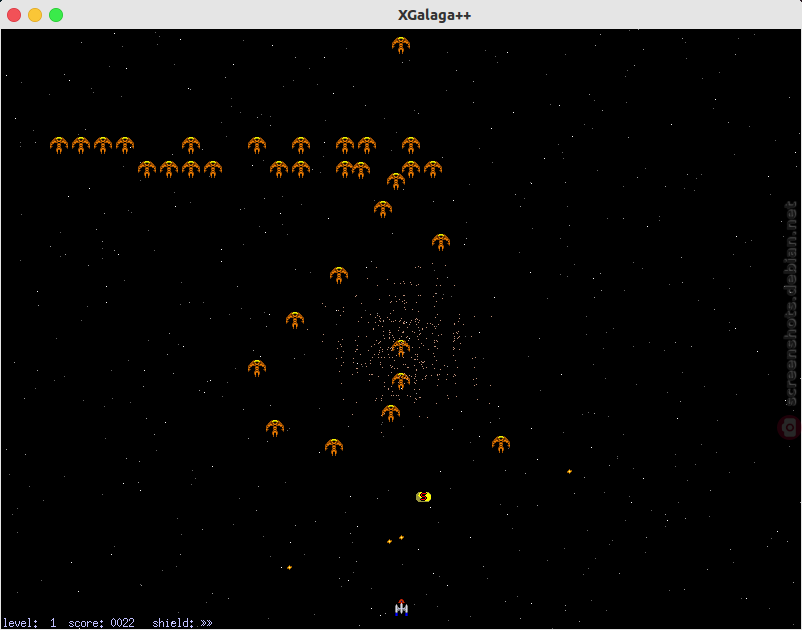Click the XGalaga++ window title
The height and width of the screenshot is (630, 802).
pyautogui.click(x=434, y=15)
